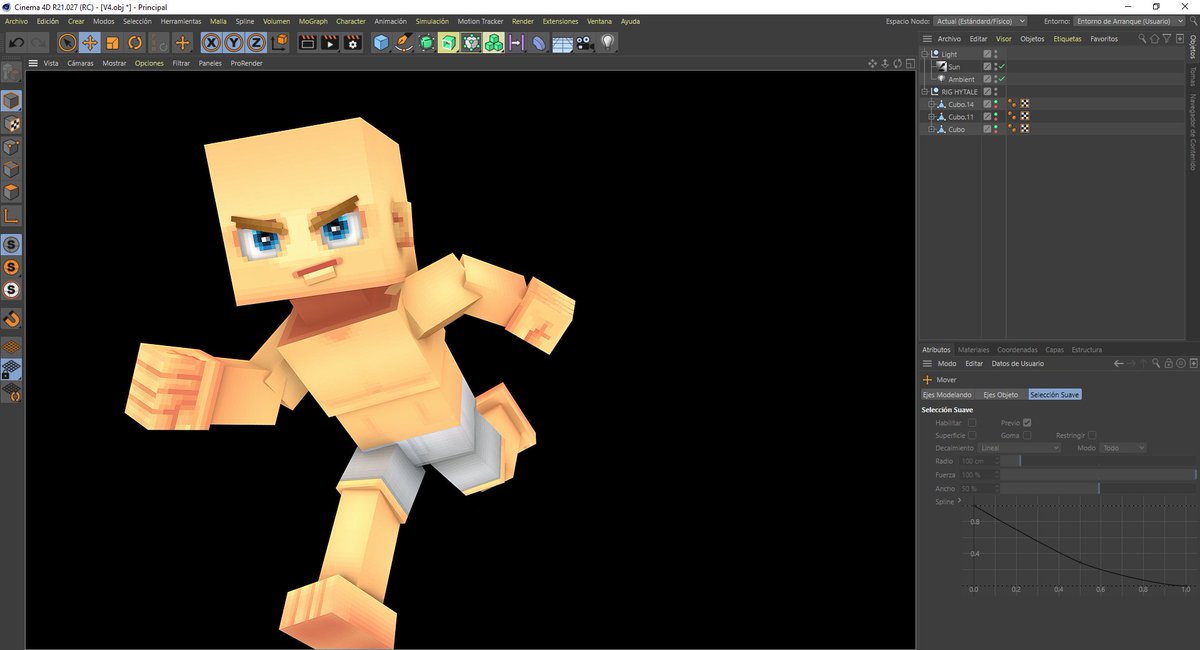Click the Ejes Modelando button
Viewport: 1200px width, 650px height.
pyautogui.click(x=947, y=395)
